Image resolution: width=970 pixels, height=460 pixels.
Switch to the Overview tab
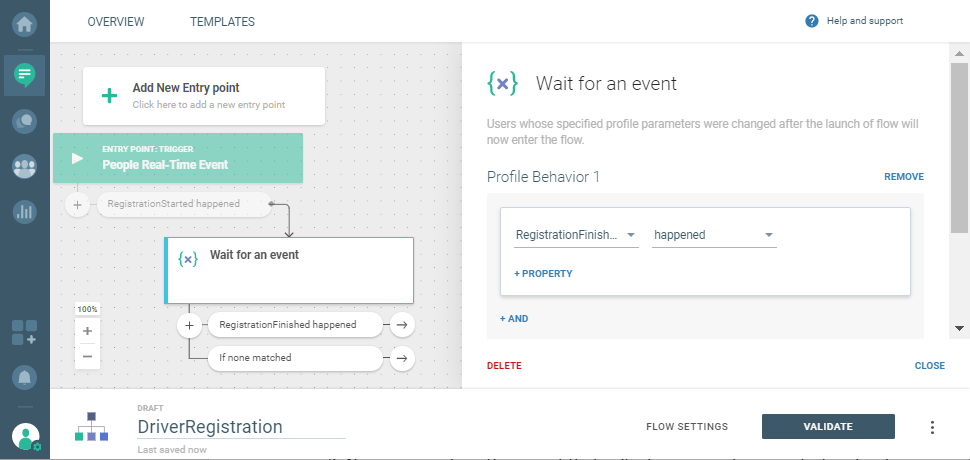[x=115, y=21]
